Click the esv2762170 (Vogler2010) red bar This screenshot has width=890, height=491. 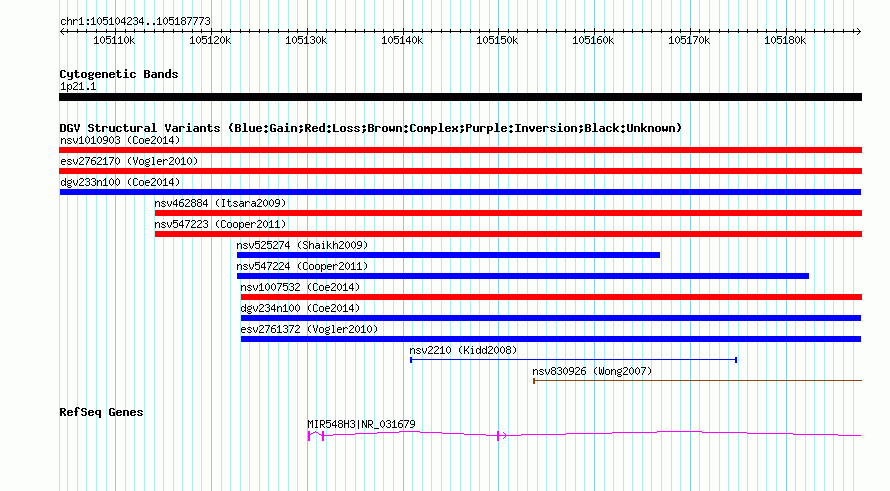point(460,171)
